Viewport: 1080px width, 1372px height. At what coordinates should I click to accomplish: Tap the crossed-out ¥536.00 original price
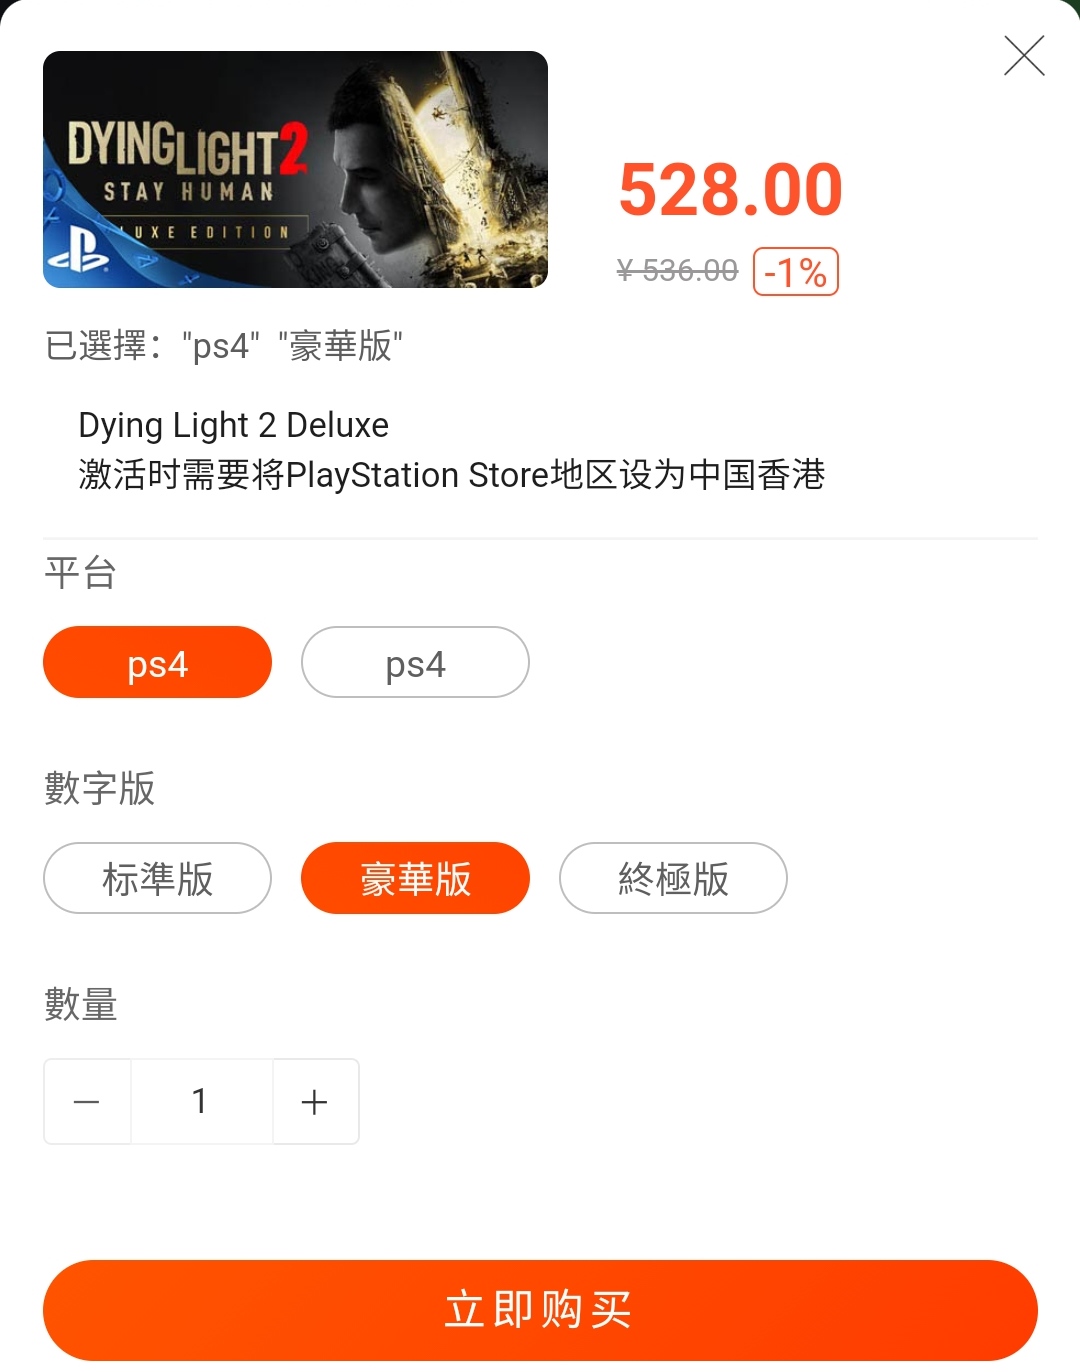coord(677,270)
